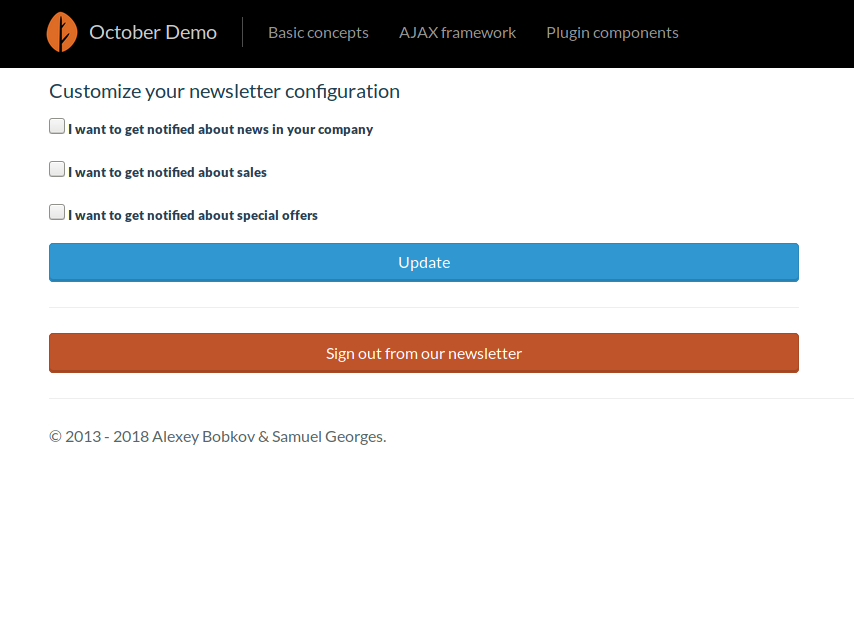Enable the company news notification checkbox
The width and height of the screenshot is (854, 642).
point(57,126)
